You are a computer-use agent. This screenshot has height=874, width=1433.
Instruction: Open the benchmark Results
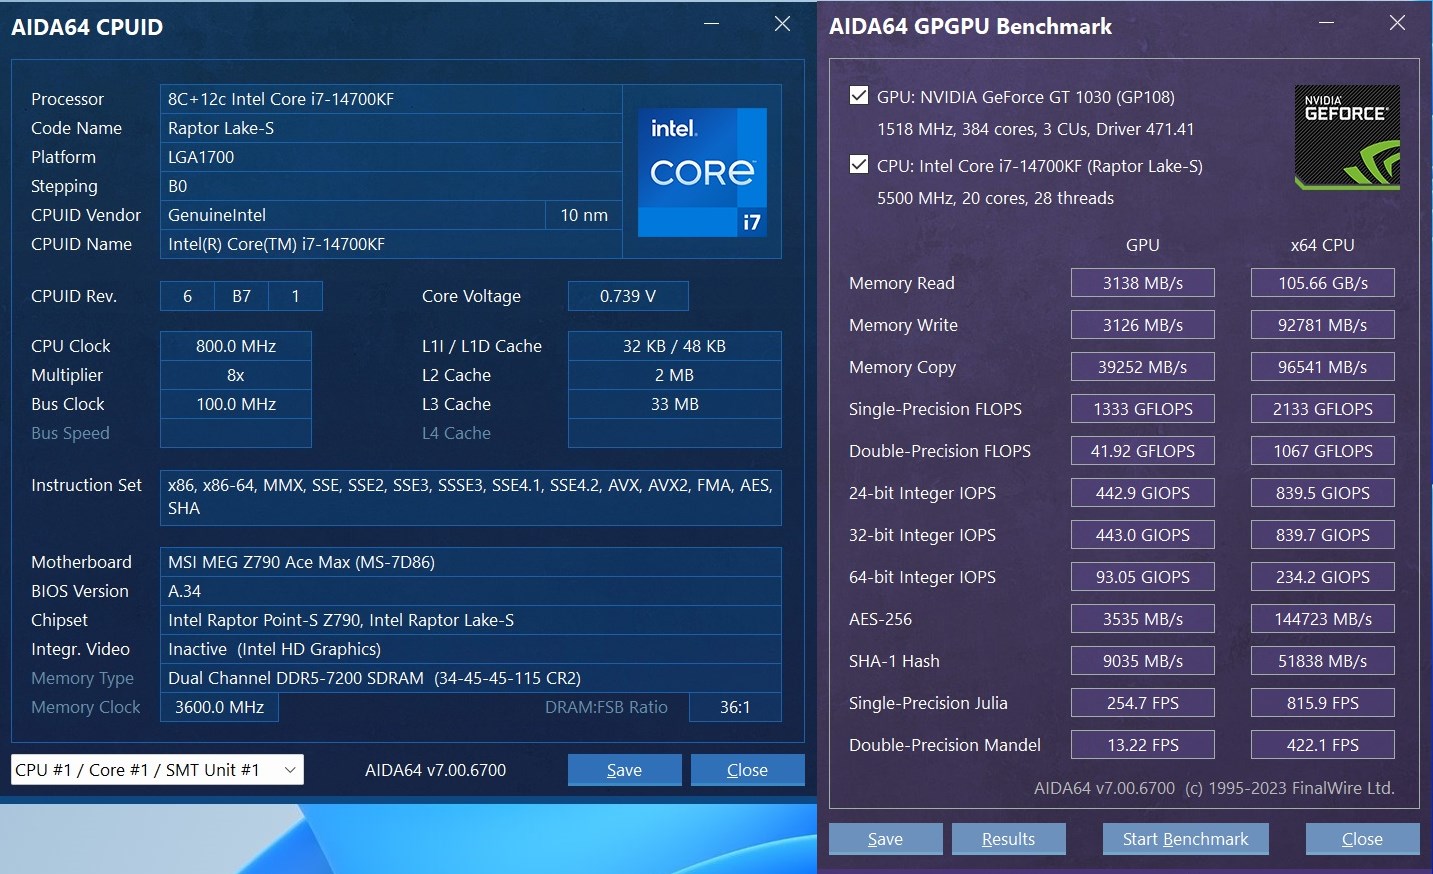(x=1008, y=839)
